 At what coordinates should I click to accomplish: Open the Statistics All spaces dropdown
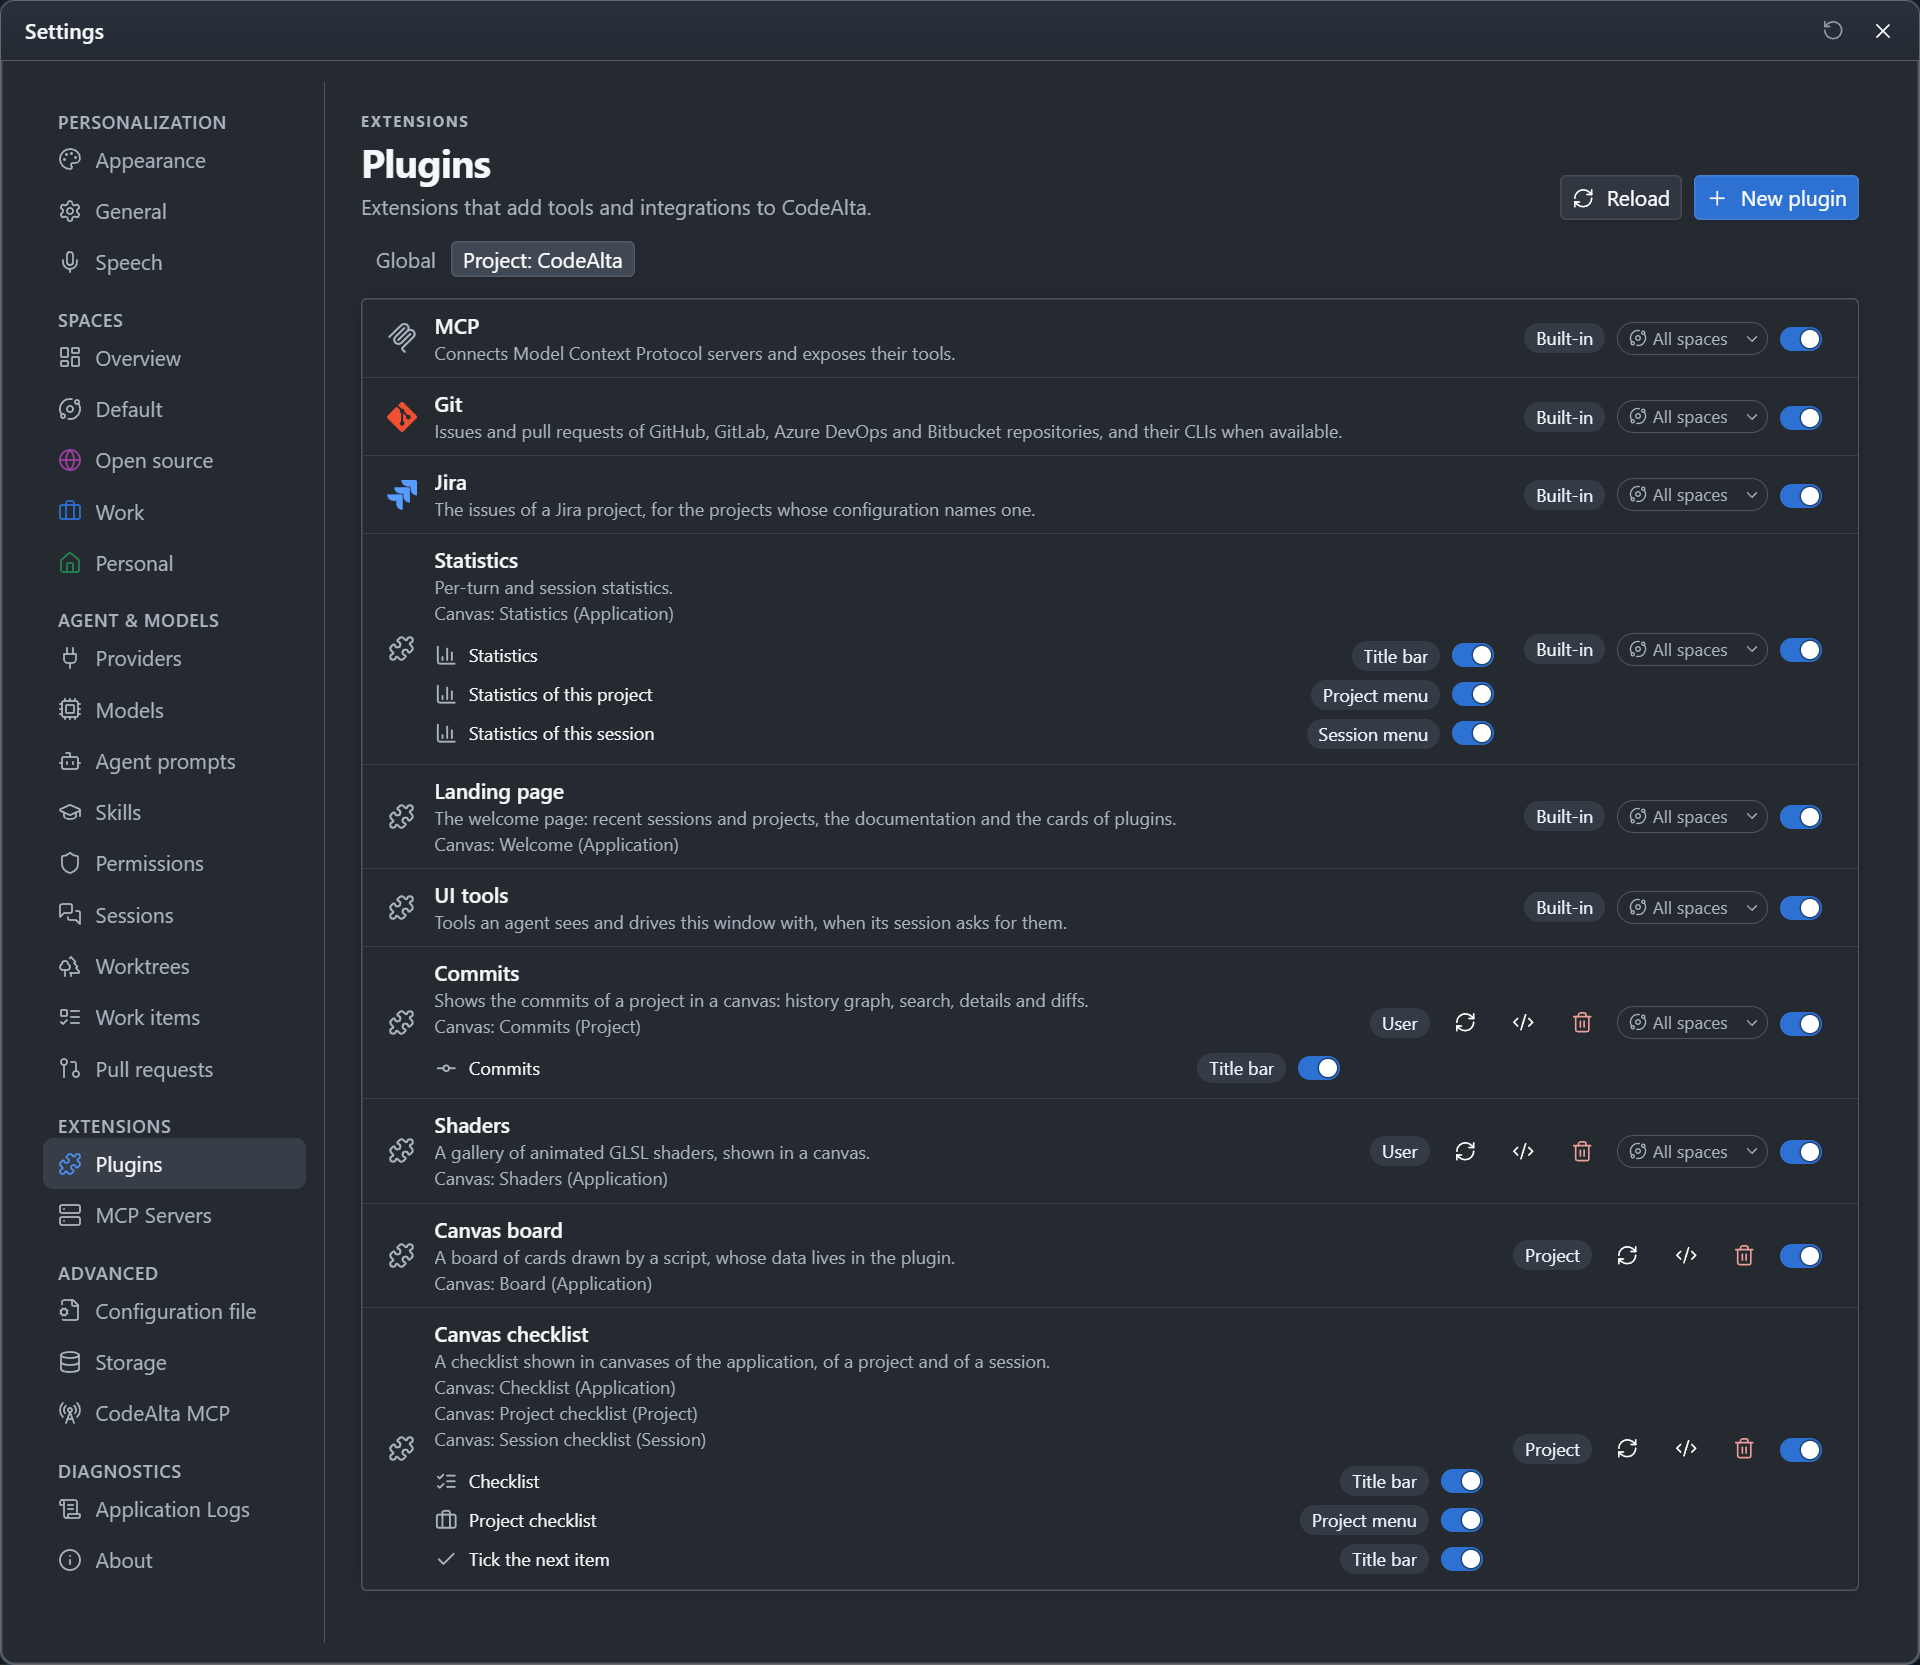pos(1691,650)
